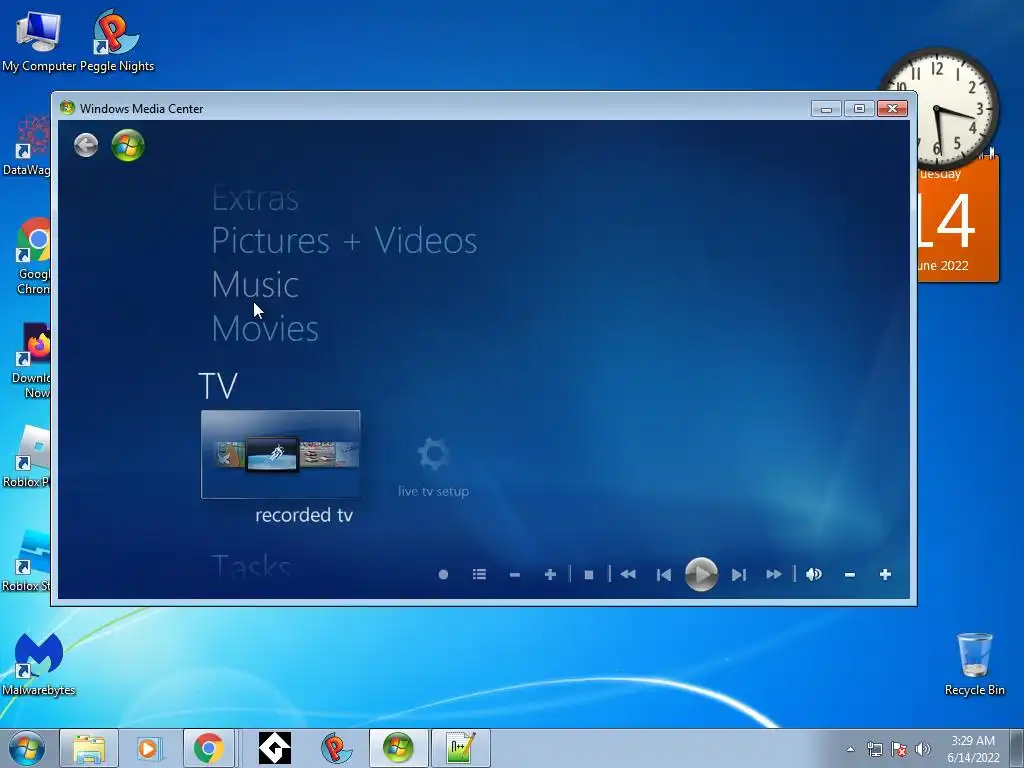
Task: Open the black-and-white G taskbar app
Action: (x=275, y=748)
